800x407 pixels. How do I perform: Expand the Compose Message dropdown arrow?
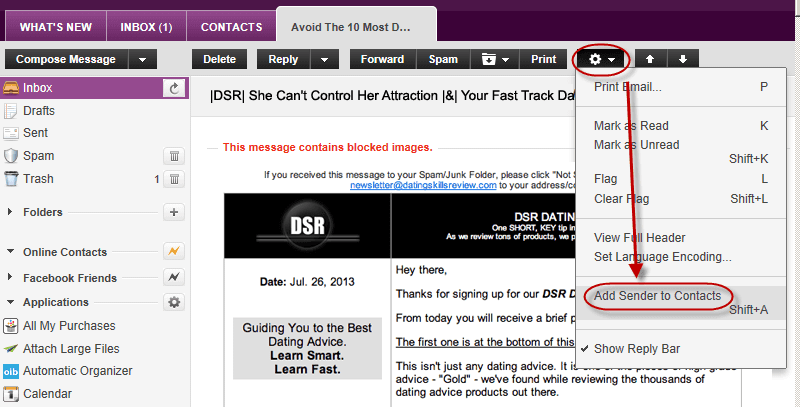144,60
